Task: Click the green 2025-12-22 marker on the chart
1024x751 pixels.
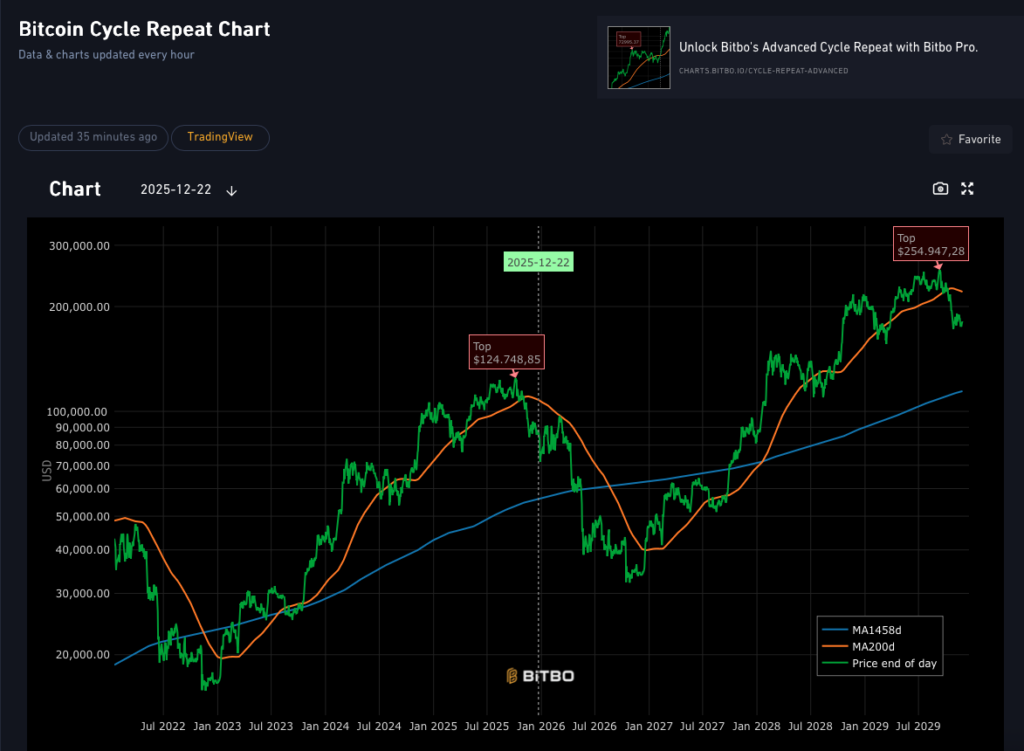Action: click(x=538, y=262)
